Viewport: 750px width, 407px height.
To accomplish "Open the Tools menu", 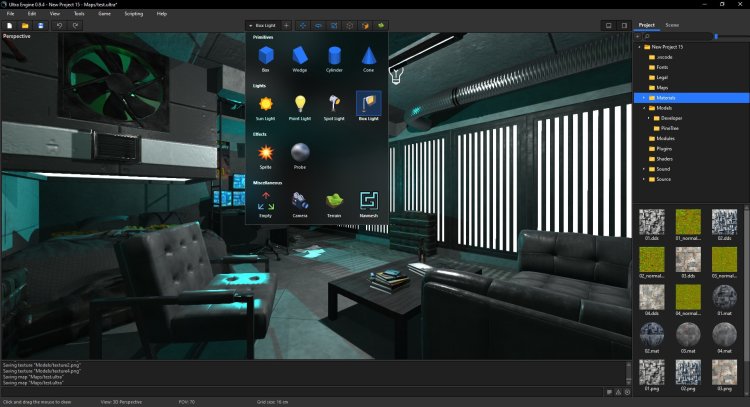I will [x=80, y=13].
